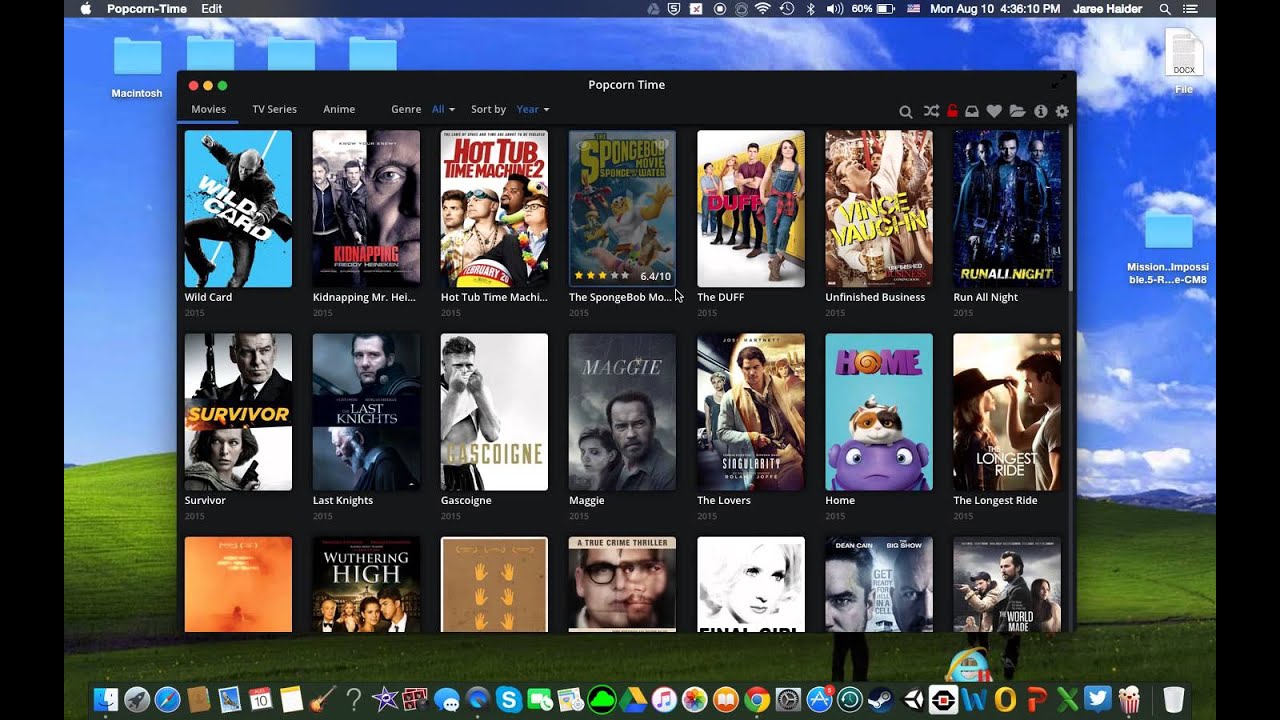Switch to the Movies tab
1280x720 pixels.
pyautogui.click(x=209, y=109)
